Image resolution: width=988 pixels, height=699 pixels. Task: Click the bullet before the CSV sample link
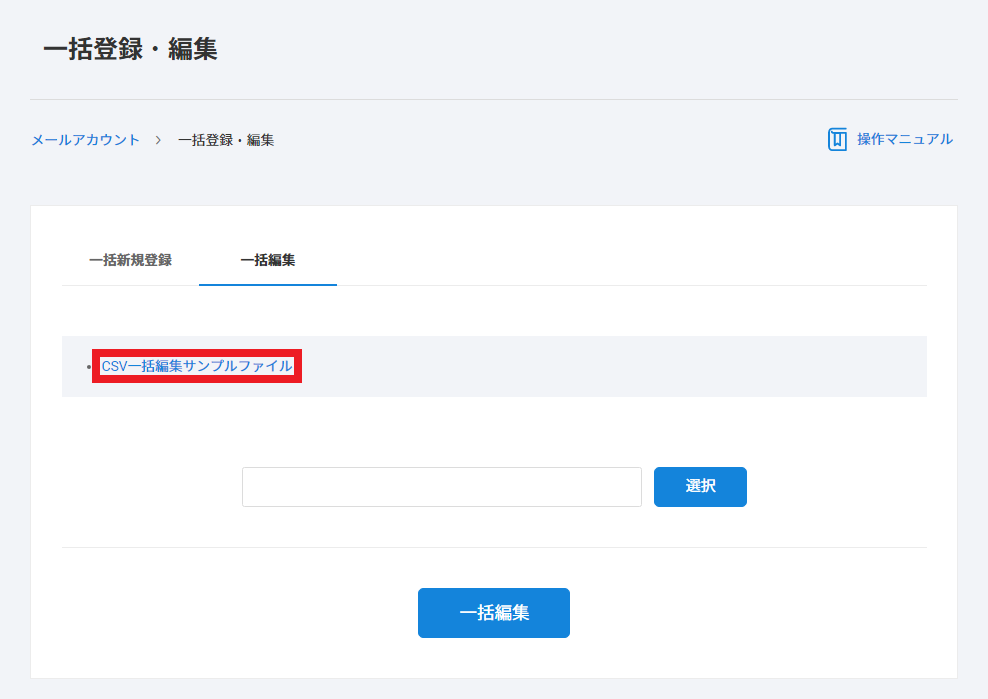[88, 368]
